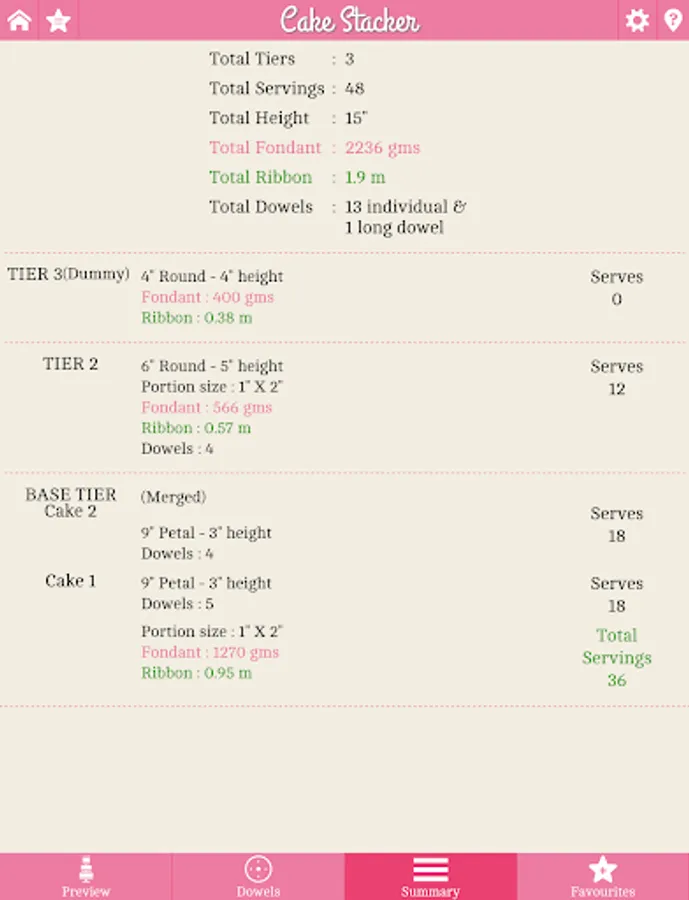Image resolution: width=689 pixels, height=900 pixels.
Task: Select the TIER 3 (Dummy) row
Action: pyautogui.click(x=68, y=274)
